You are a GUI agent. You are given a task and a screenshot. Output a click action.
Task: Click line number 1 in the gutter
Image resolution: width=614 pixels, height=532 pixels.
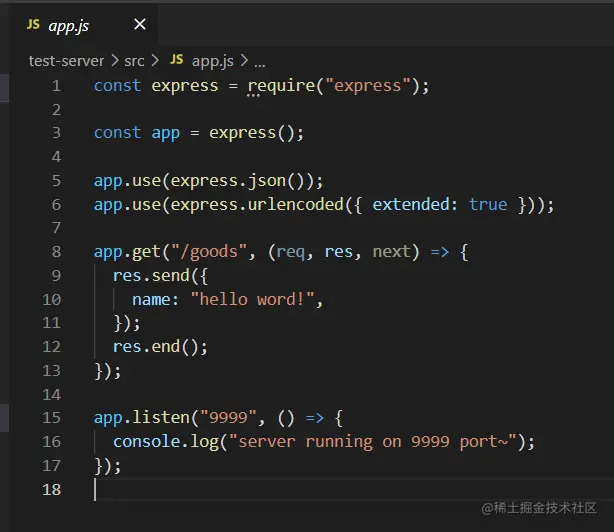tap(56, 86)
